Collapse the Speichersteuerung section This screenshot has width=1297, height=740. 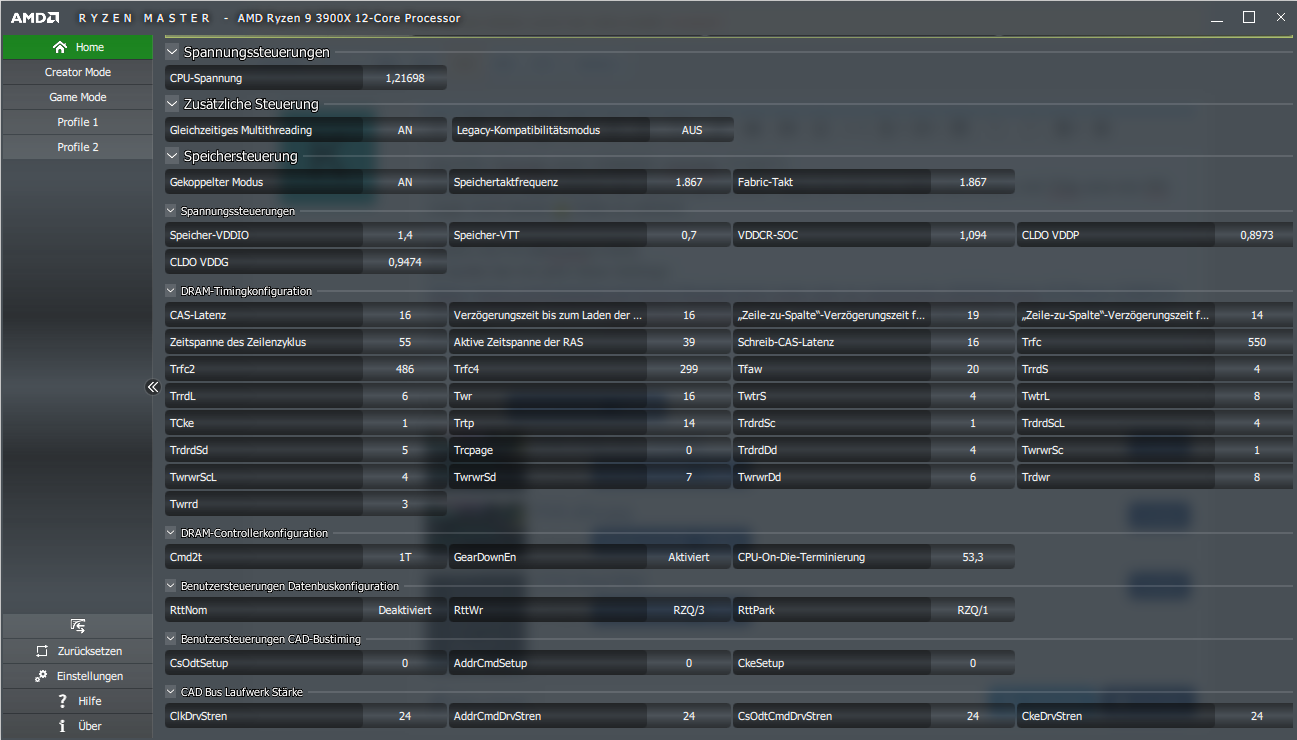(173, 156)
